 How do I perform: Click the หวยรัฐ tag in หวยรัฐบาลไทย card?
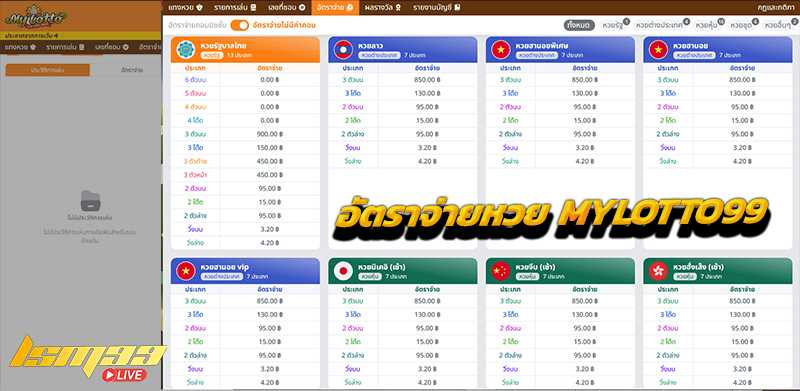(212, 55)
